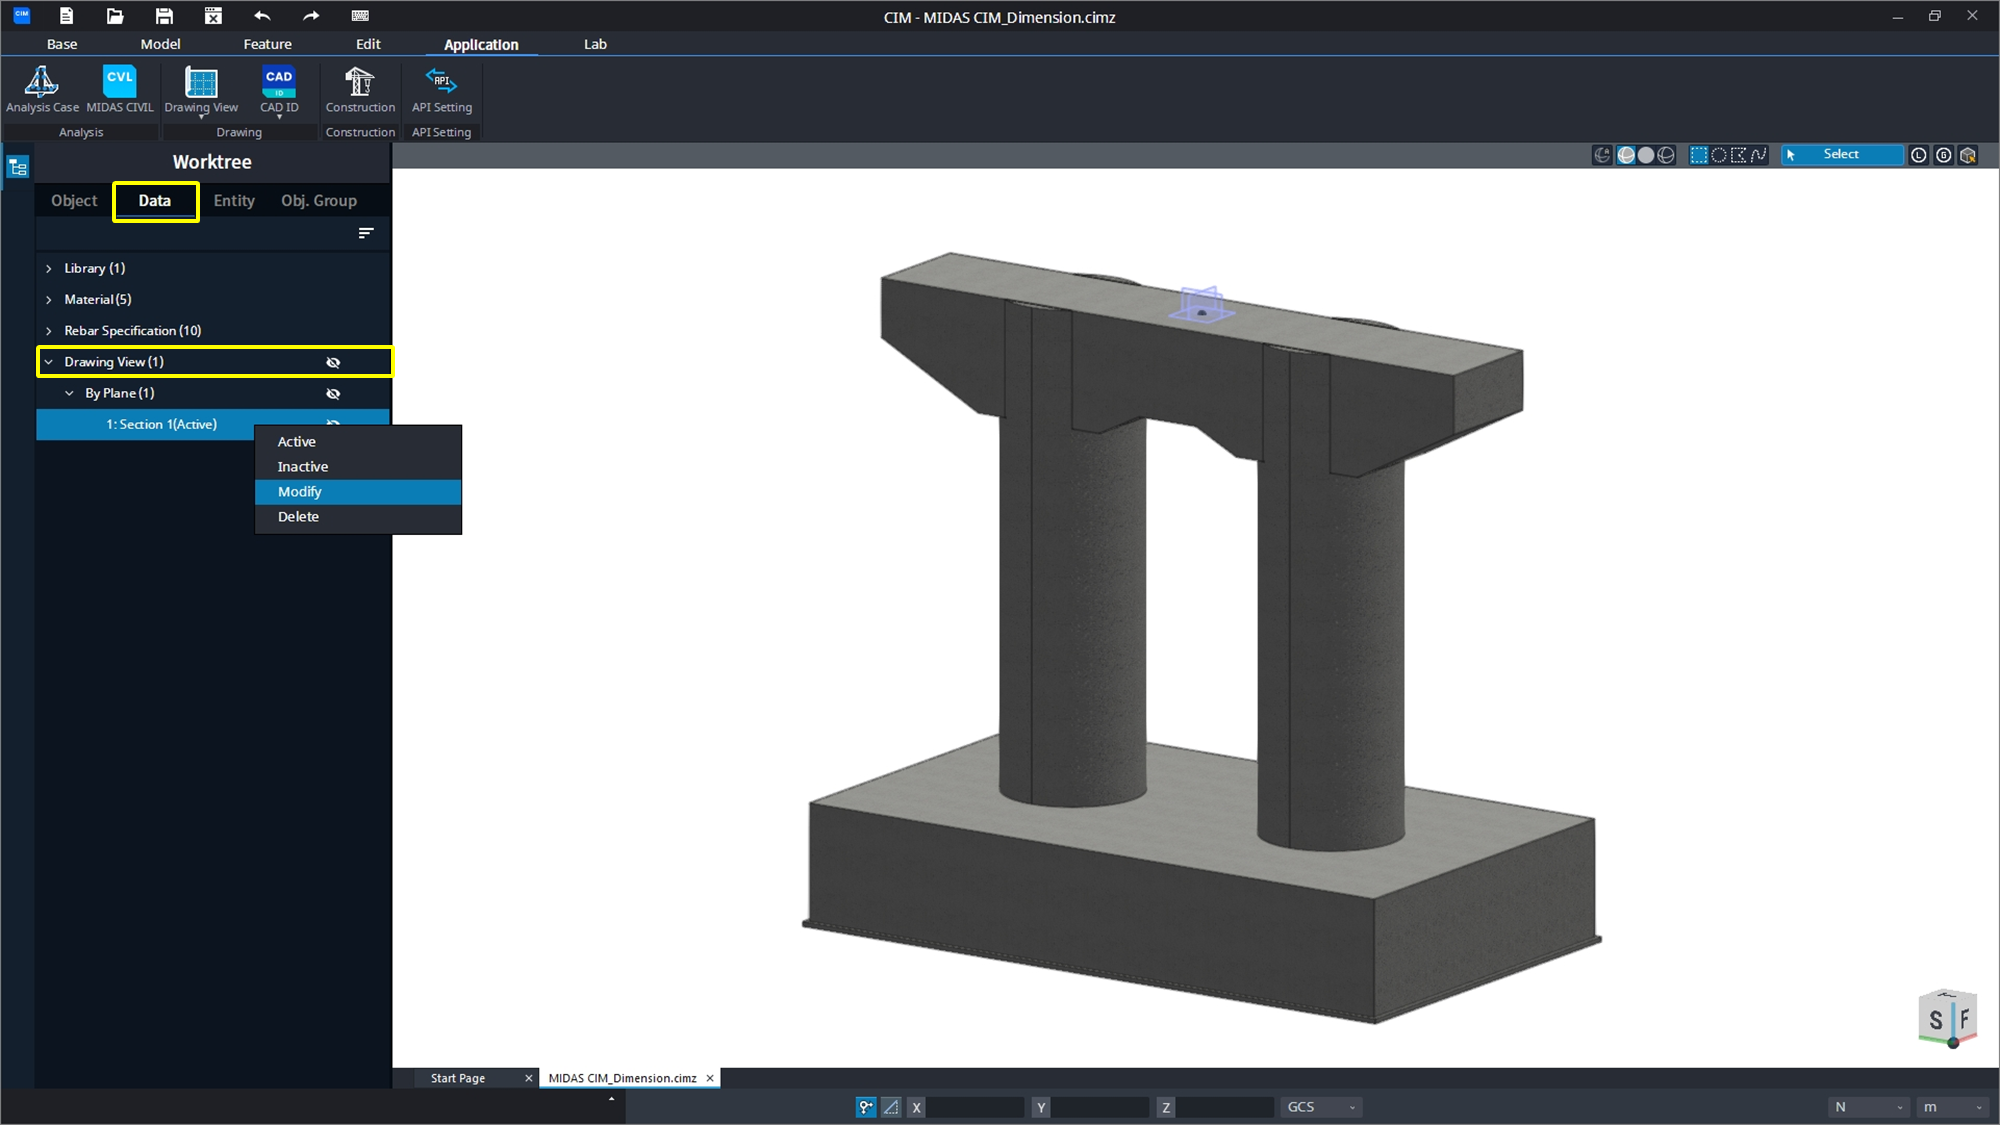Select wireframe display mode icon
Viewport: 2000px width, 1125px height.
point(1666,155)
